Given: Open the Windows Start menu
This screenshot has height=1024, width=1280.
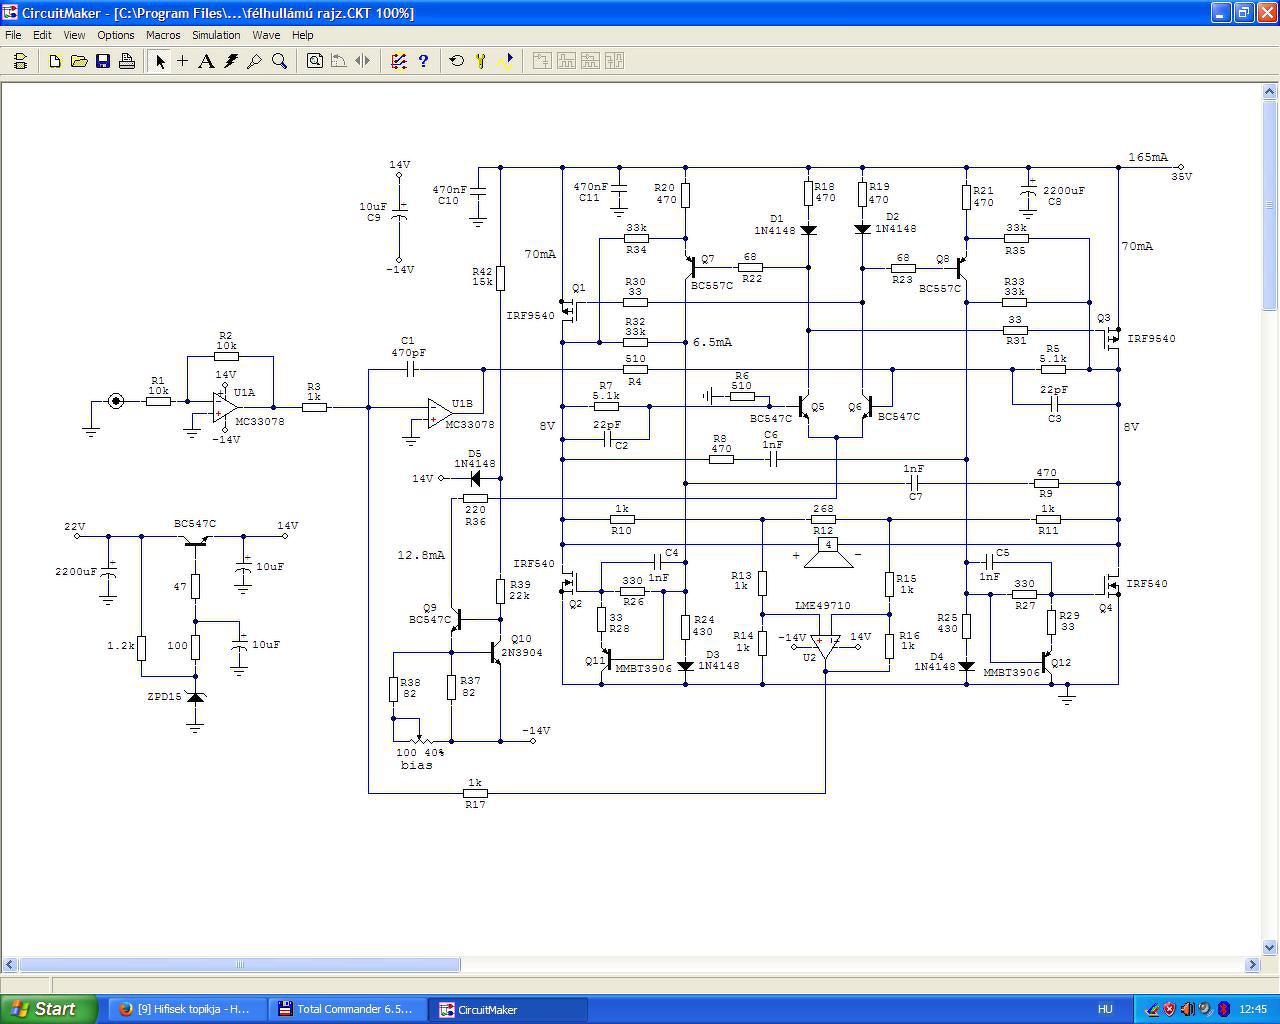Looking at the screenshot, I should (x=49, y=1009).
